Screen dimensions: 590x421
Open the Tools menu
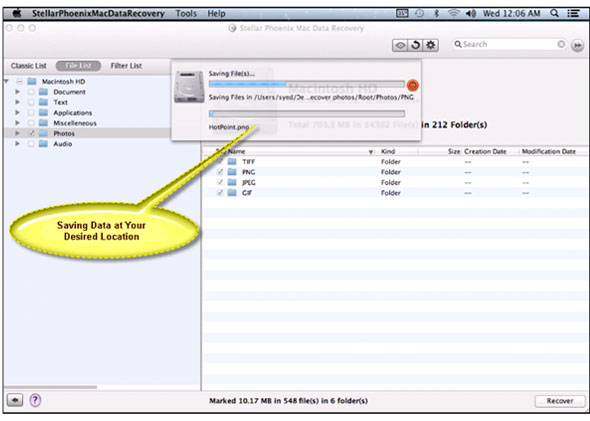coord(186,14)
